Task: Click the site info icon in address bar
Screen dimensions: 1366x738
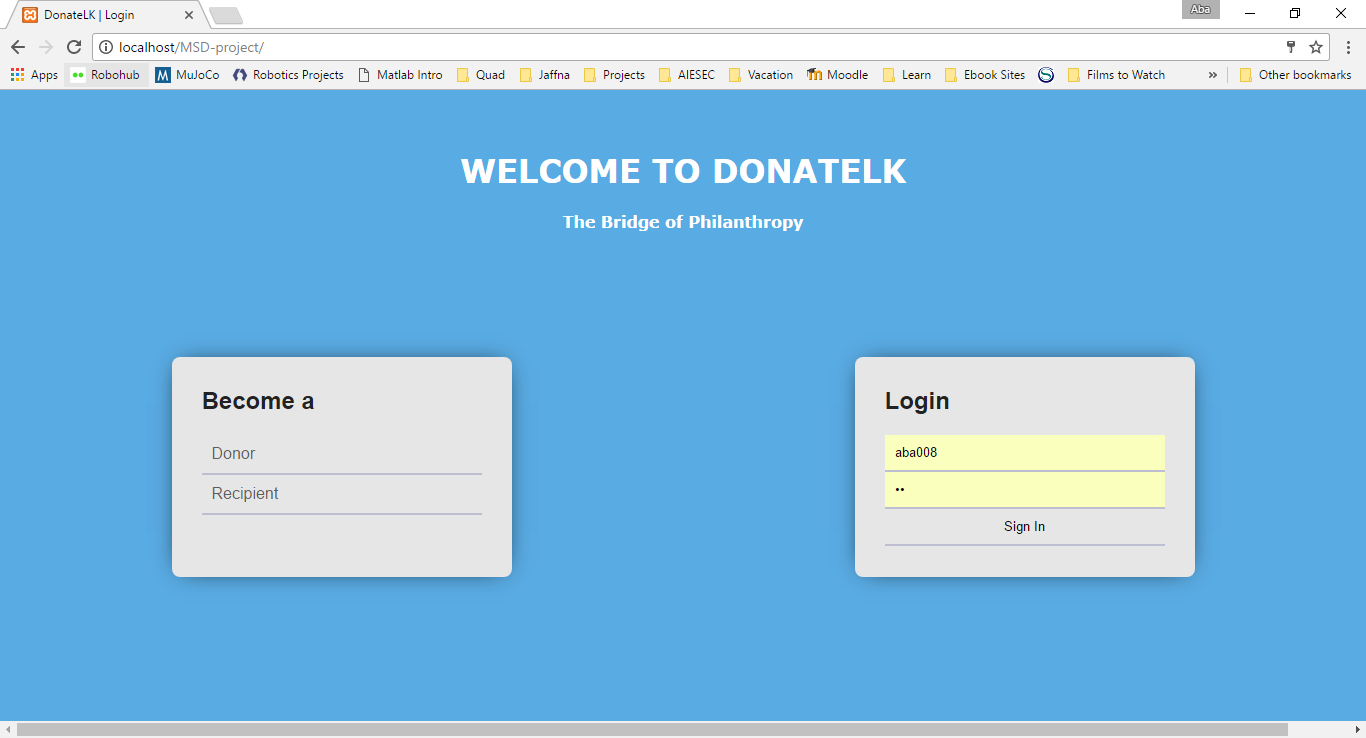Action: click(105, 46)
